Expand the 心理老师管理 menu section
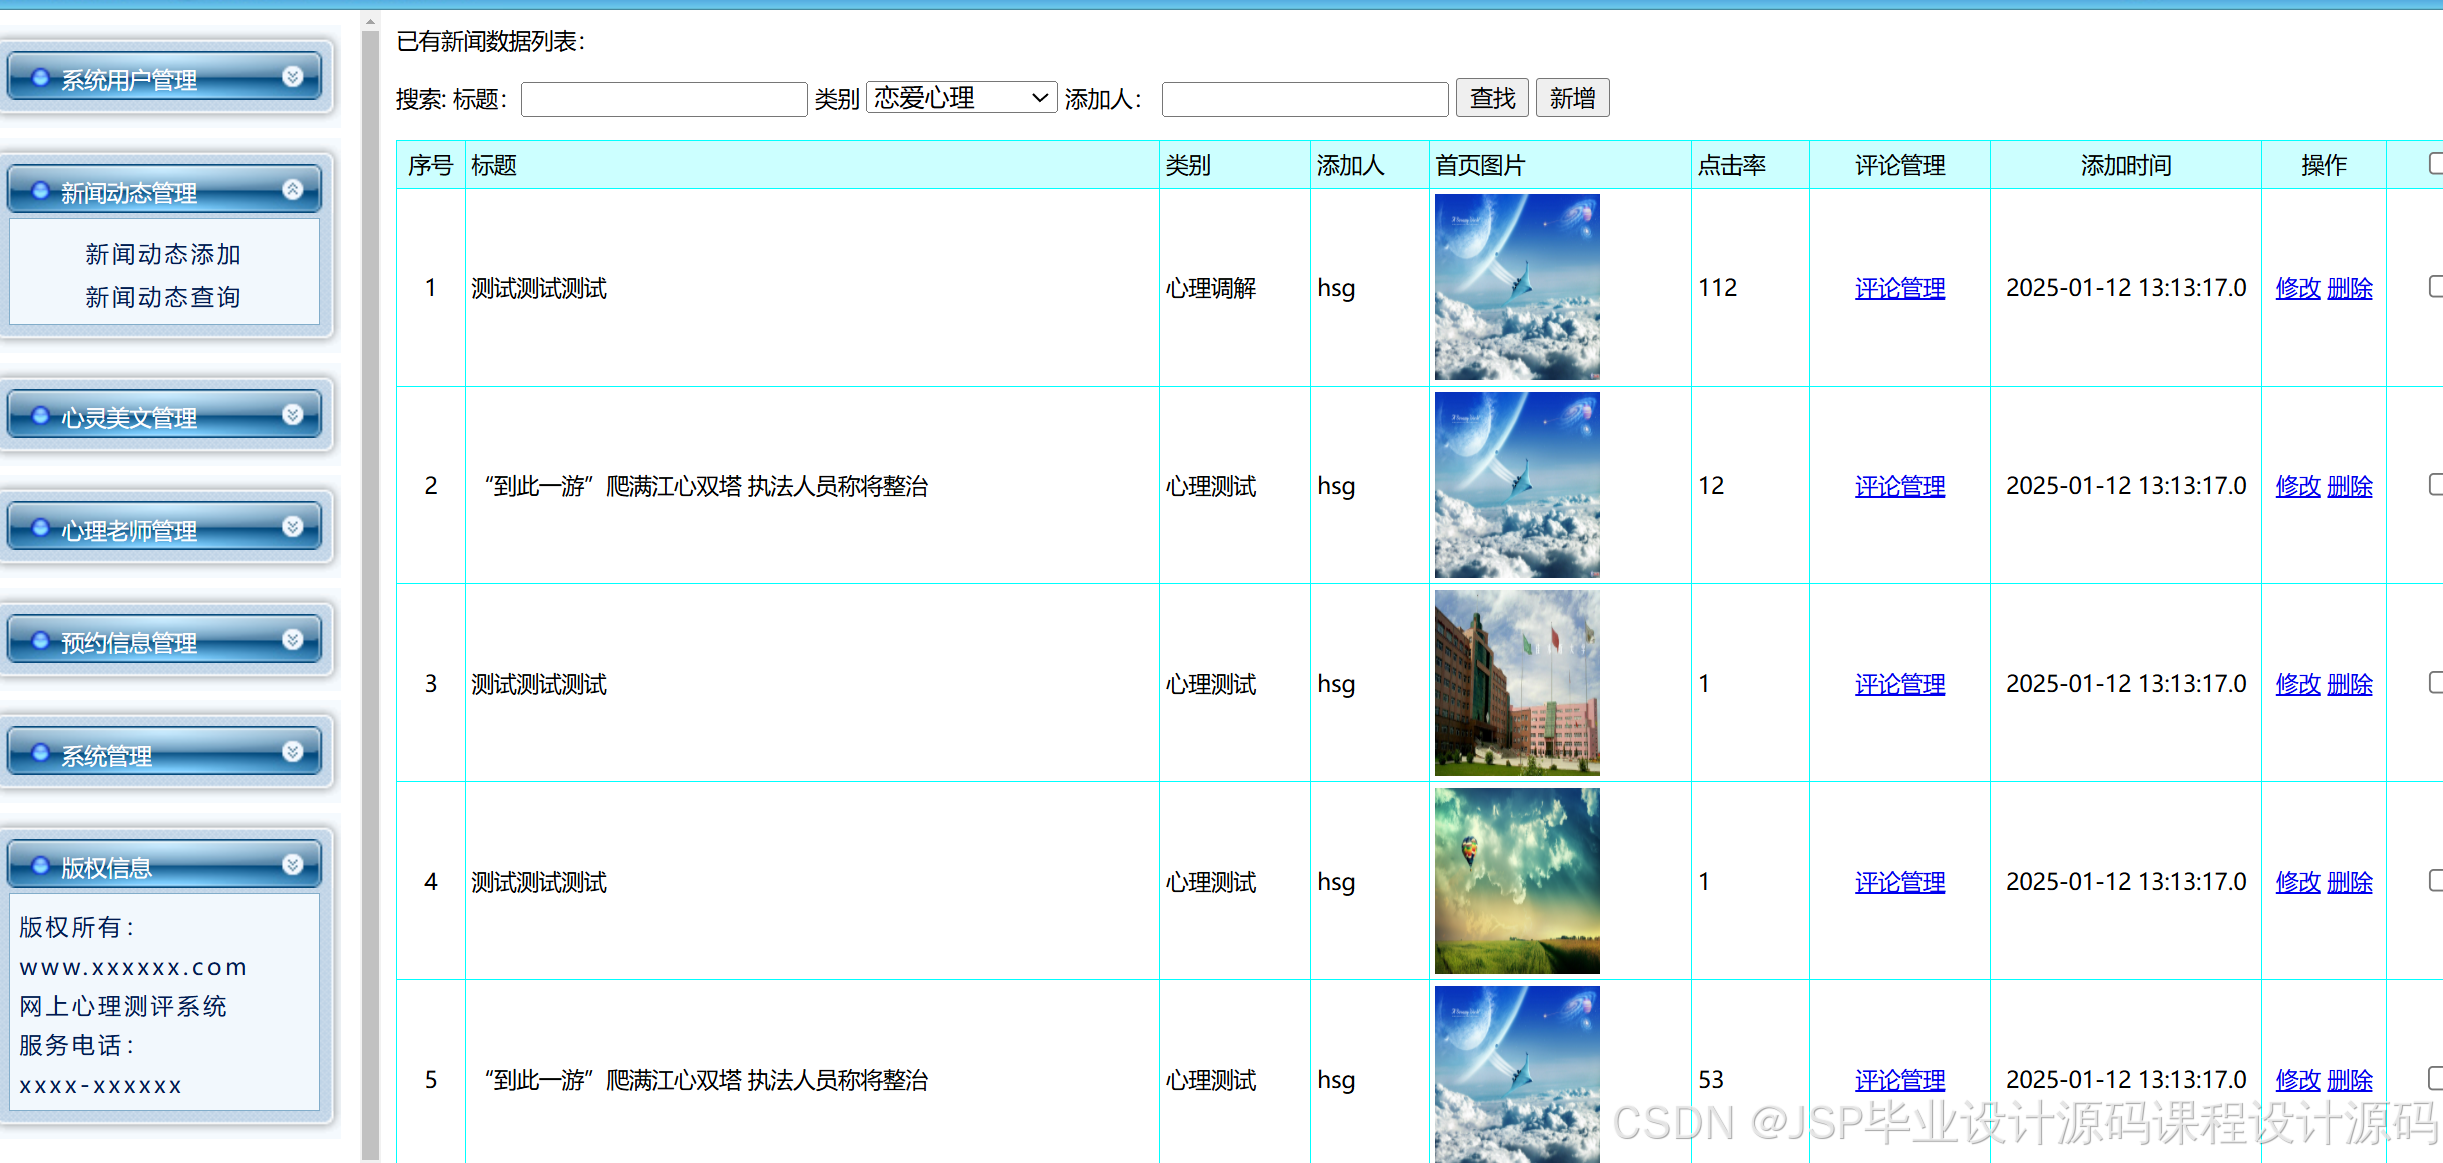Image resolution: width=2443 pixels, height=1163 pixels. tap(130, 530)
